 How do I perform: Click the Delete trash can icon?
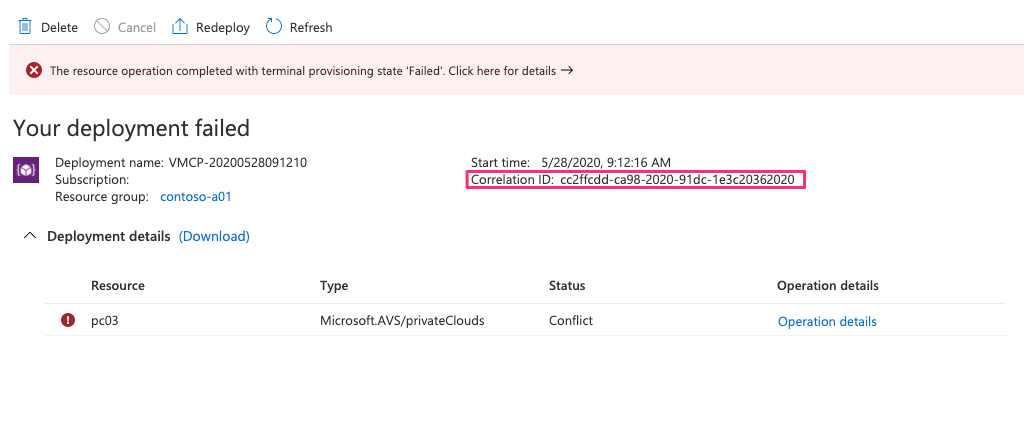pyautogui.click(x=25, y=27)
